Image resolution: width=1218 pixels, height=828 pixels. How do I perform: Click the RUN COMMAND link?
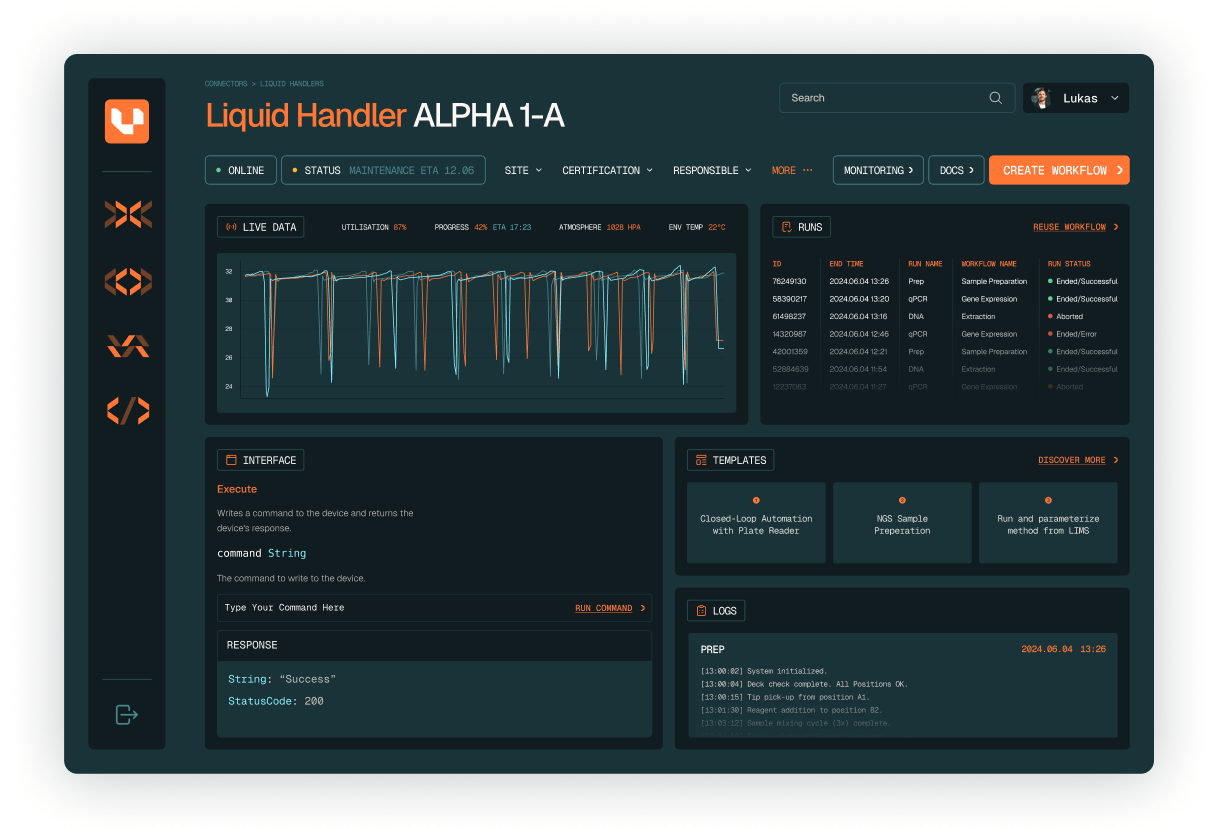tap(604, 607)
